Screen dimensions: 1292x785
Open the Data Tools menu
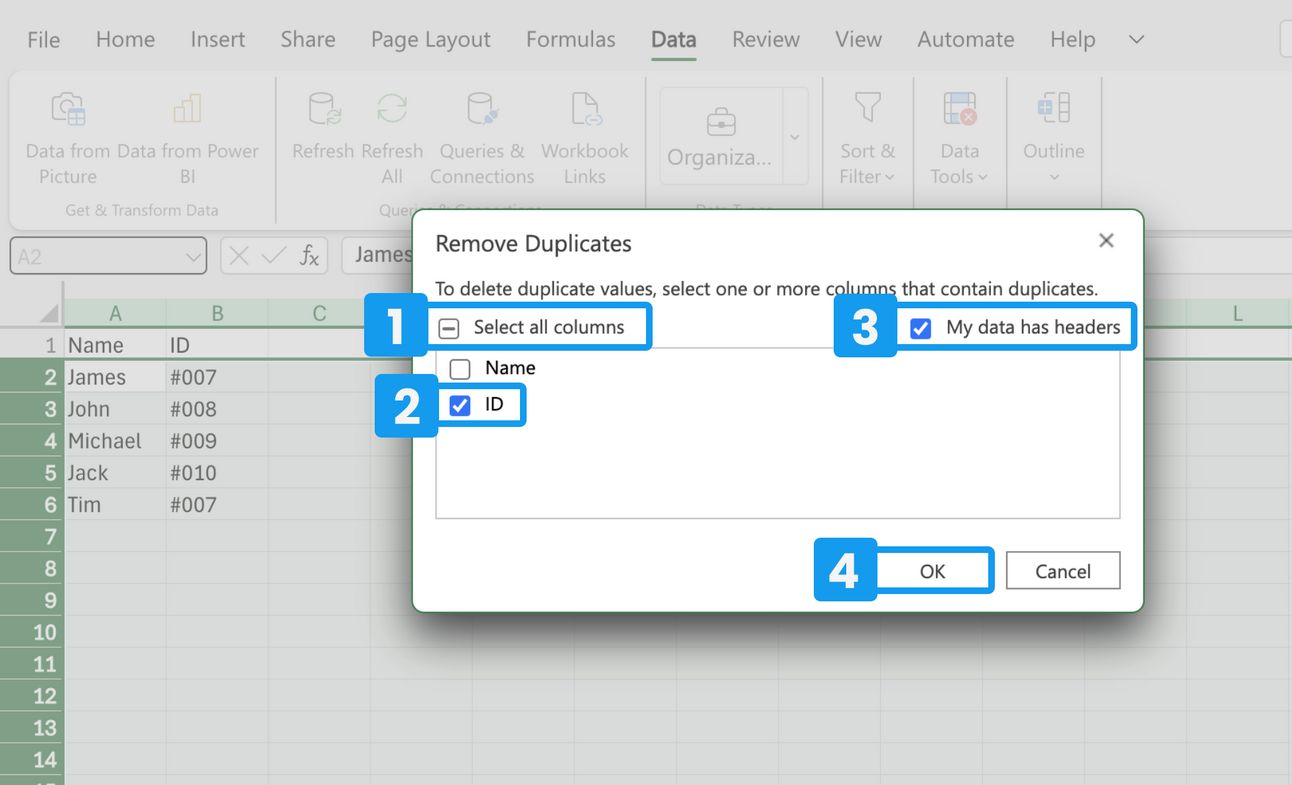pos(959,138)
